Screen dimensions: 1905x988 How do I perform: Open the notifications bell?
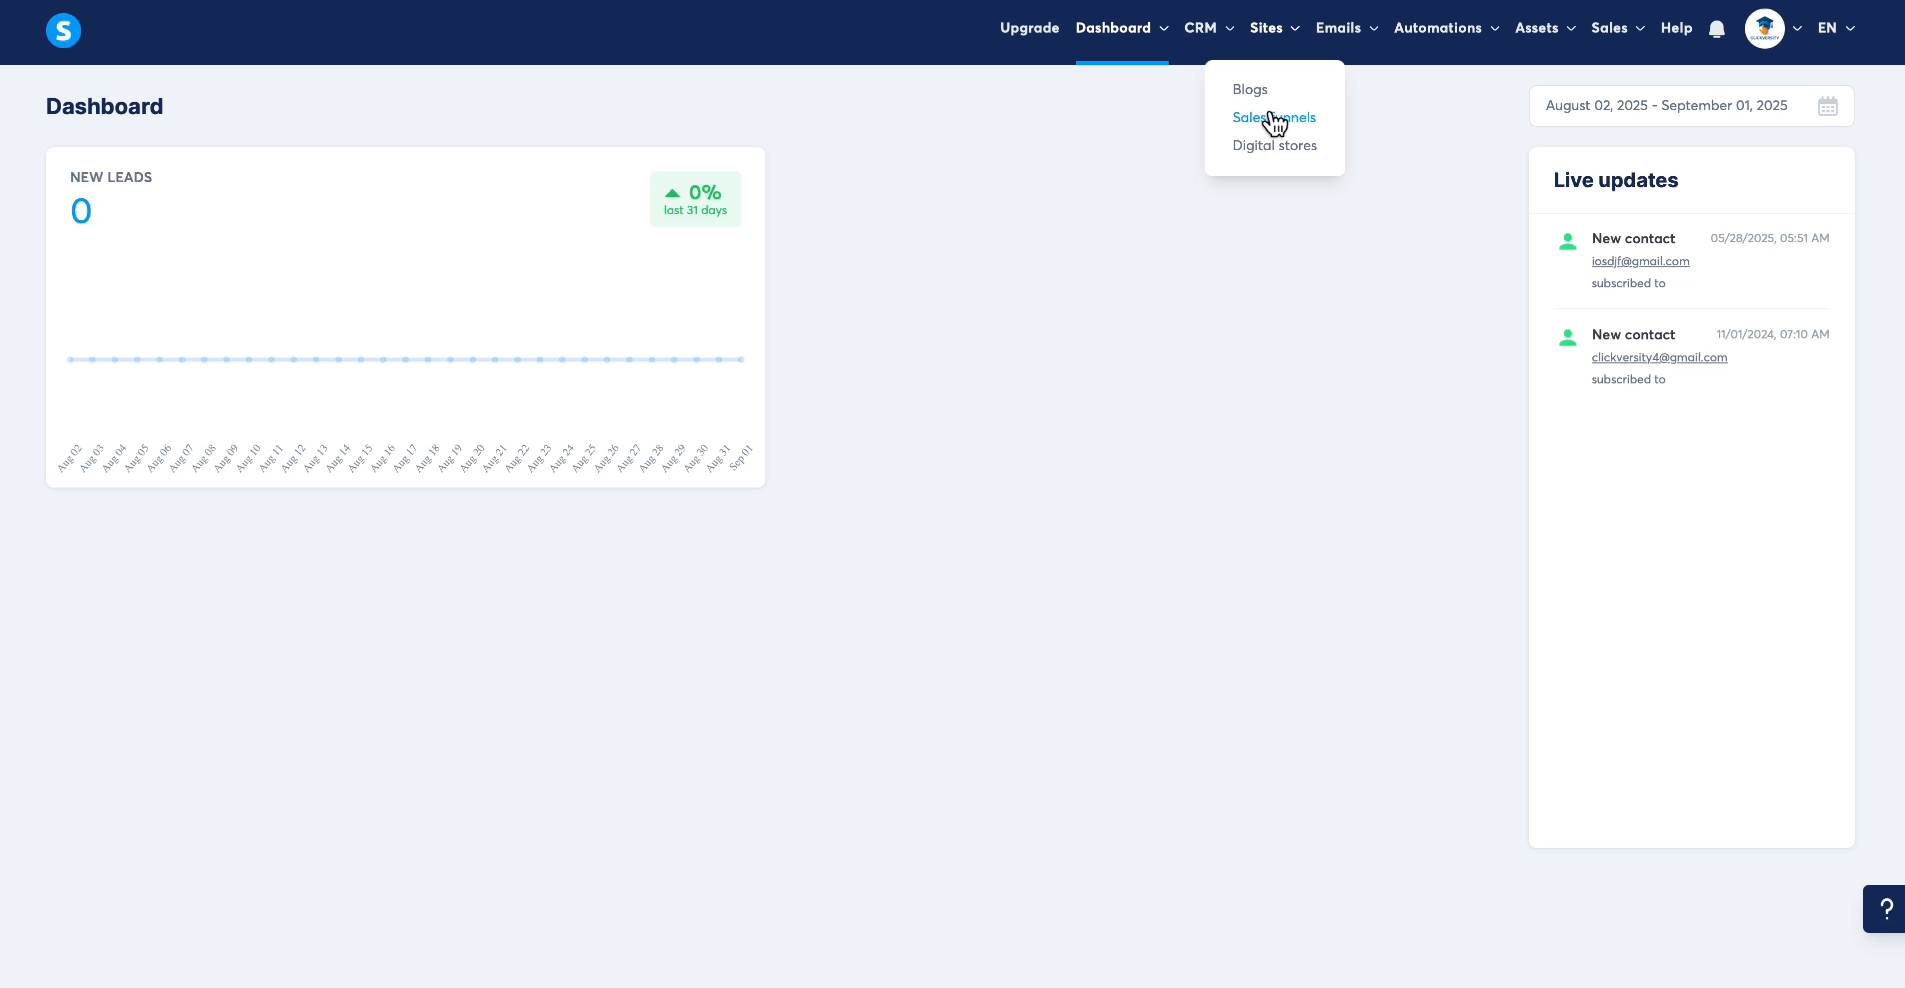click(x=1717, y=29)
